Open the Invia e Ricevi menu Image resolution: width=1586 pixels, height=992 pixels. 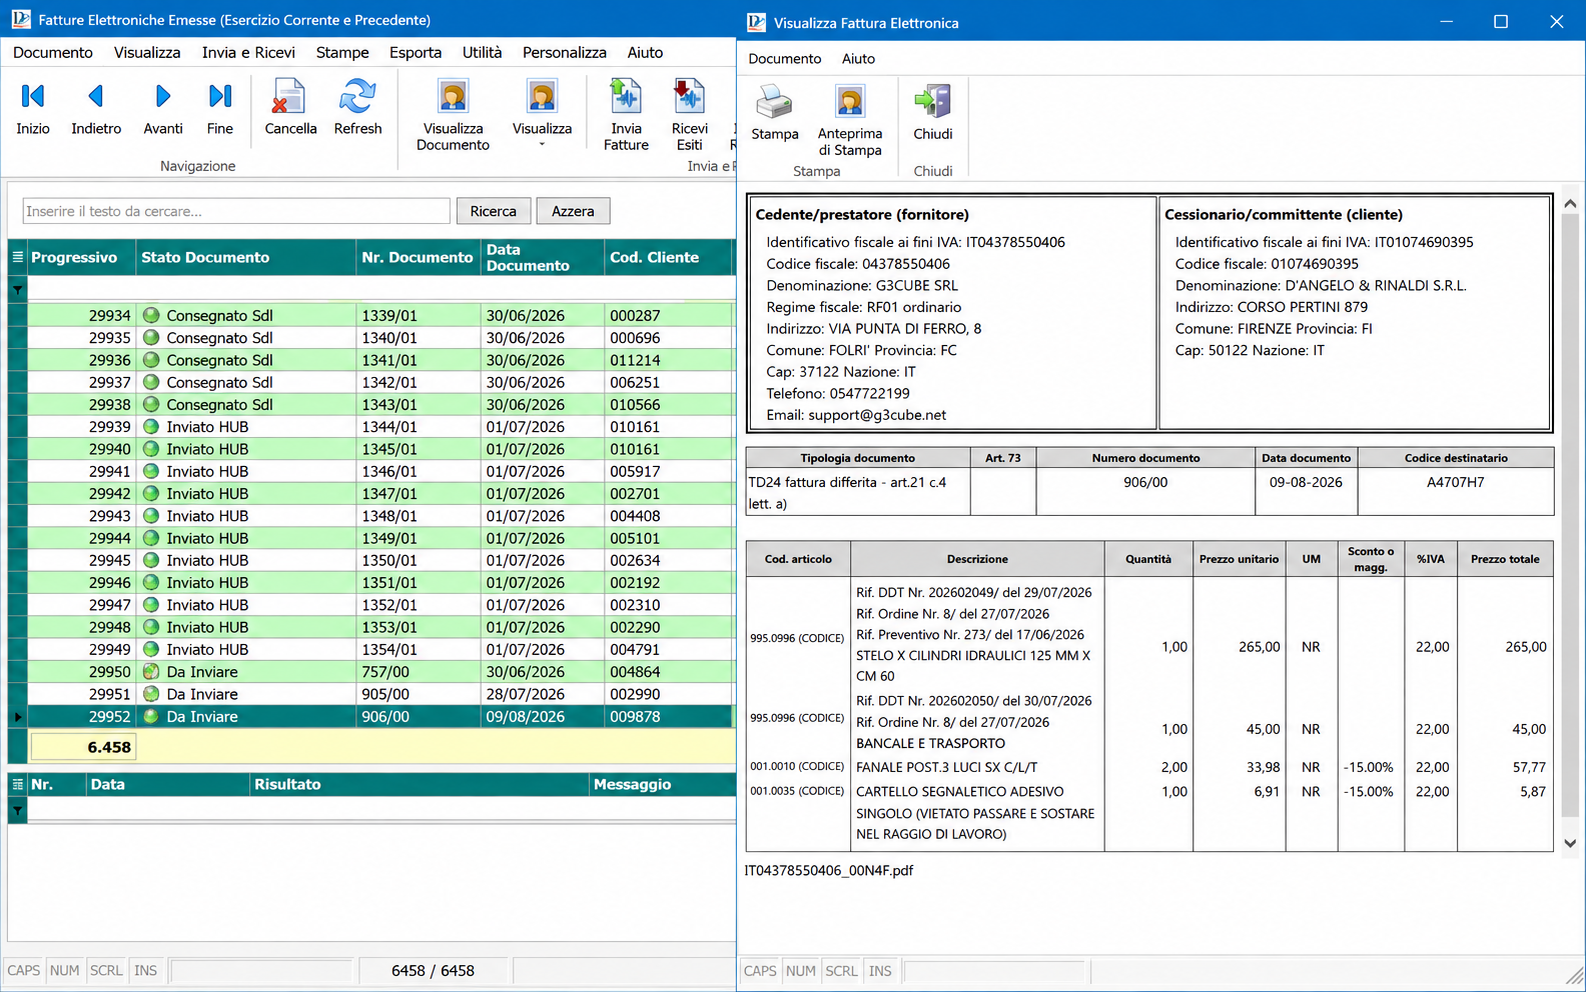248,52
